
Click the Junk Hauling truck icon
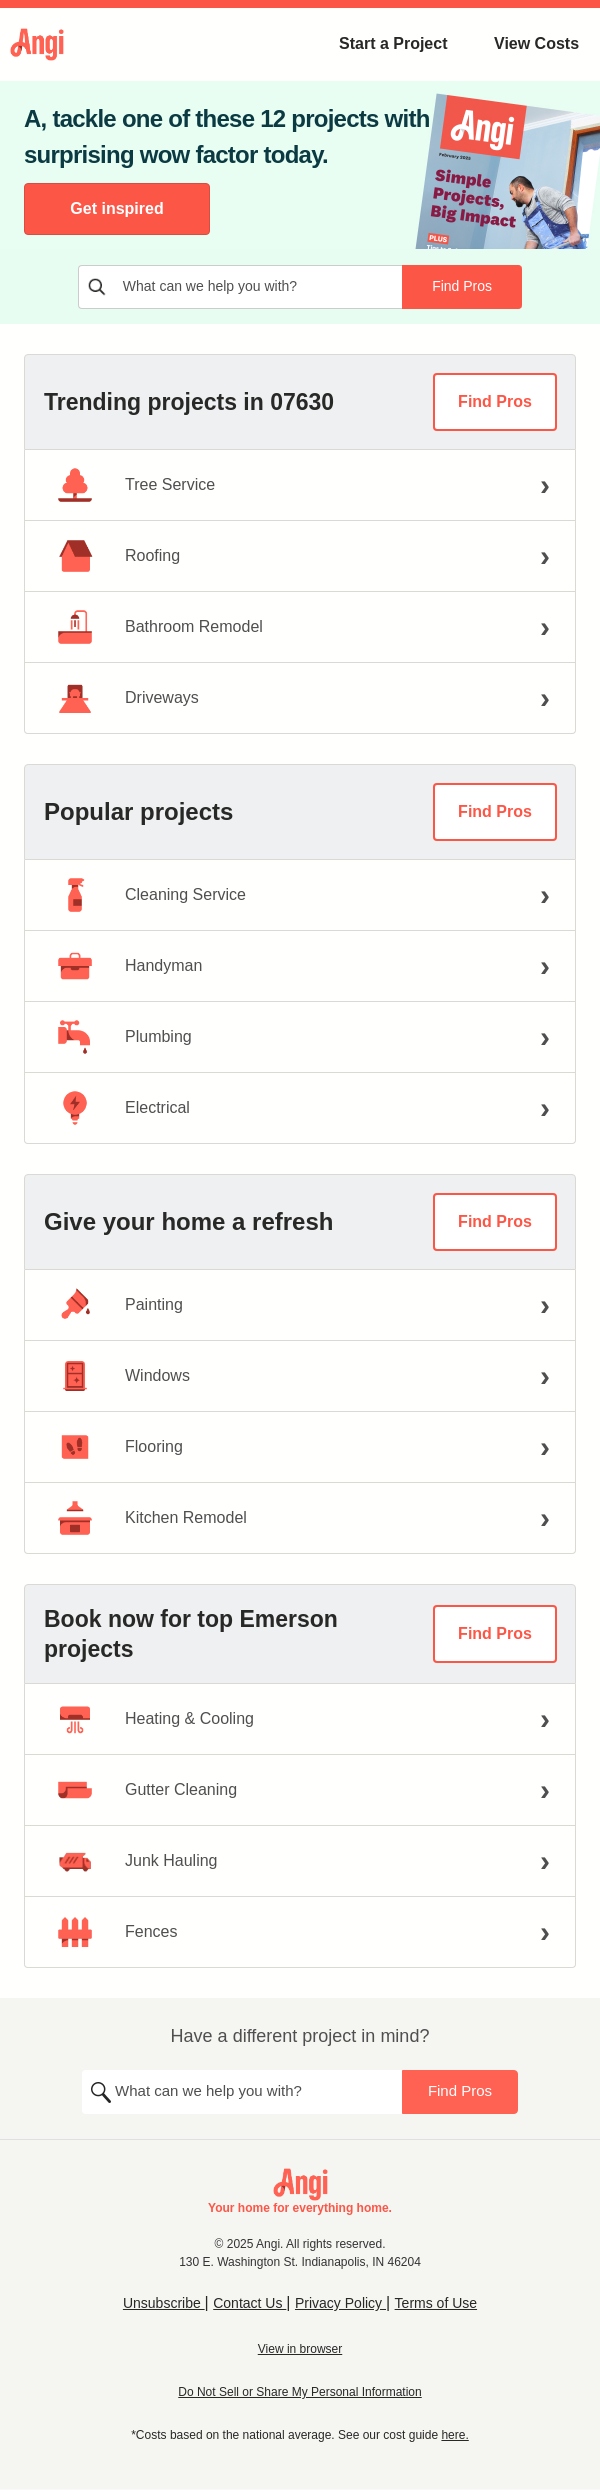tap(75, 1861)
